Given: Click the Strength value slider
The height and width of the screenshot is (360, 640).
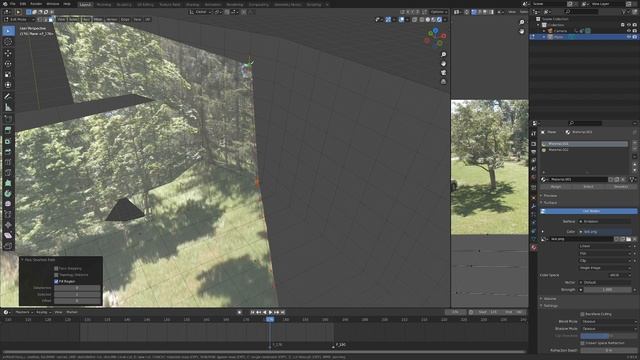Looking at the screenshot, I should pyautogui.click(x=607, y=290).
